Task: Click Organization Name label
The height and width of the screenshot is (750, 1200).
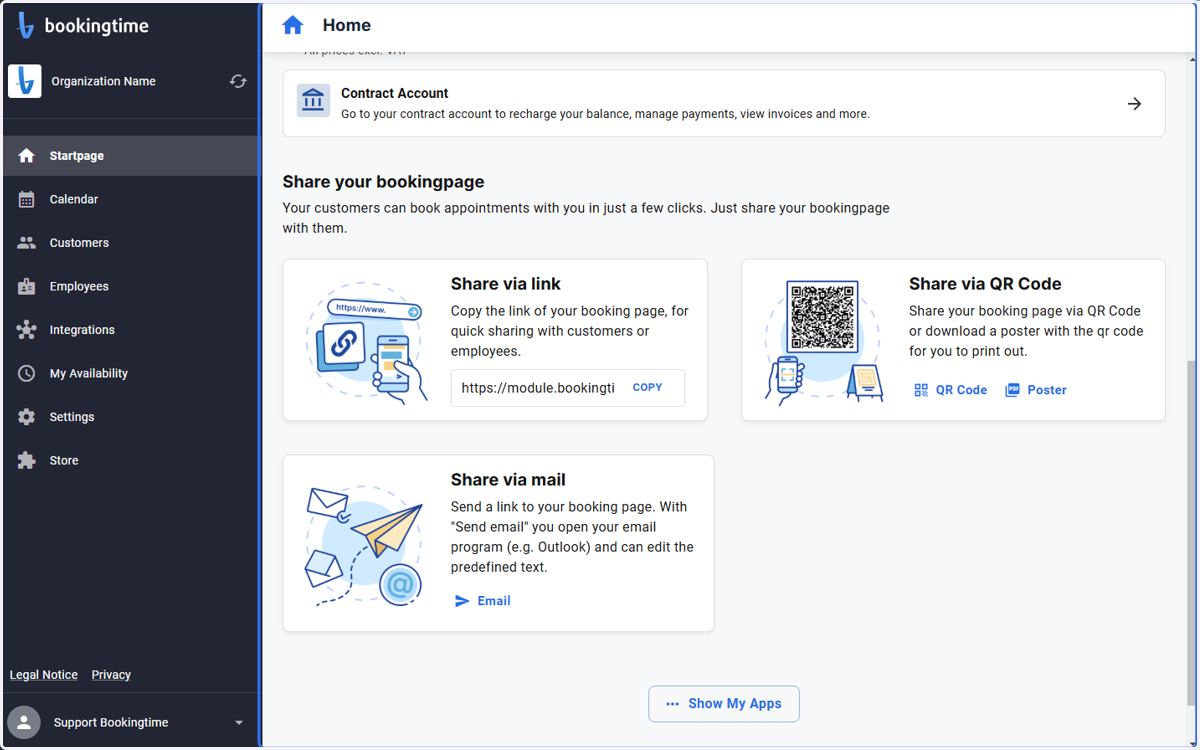Action: point(104,81)
